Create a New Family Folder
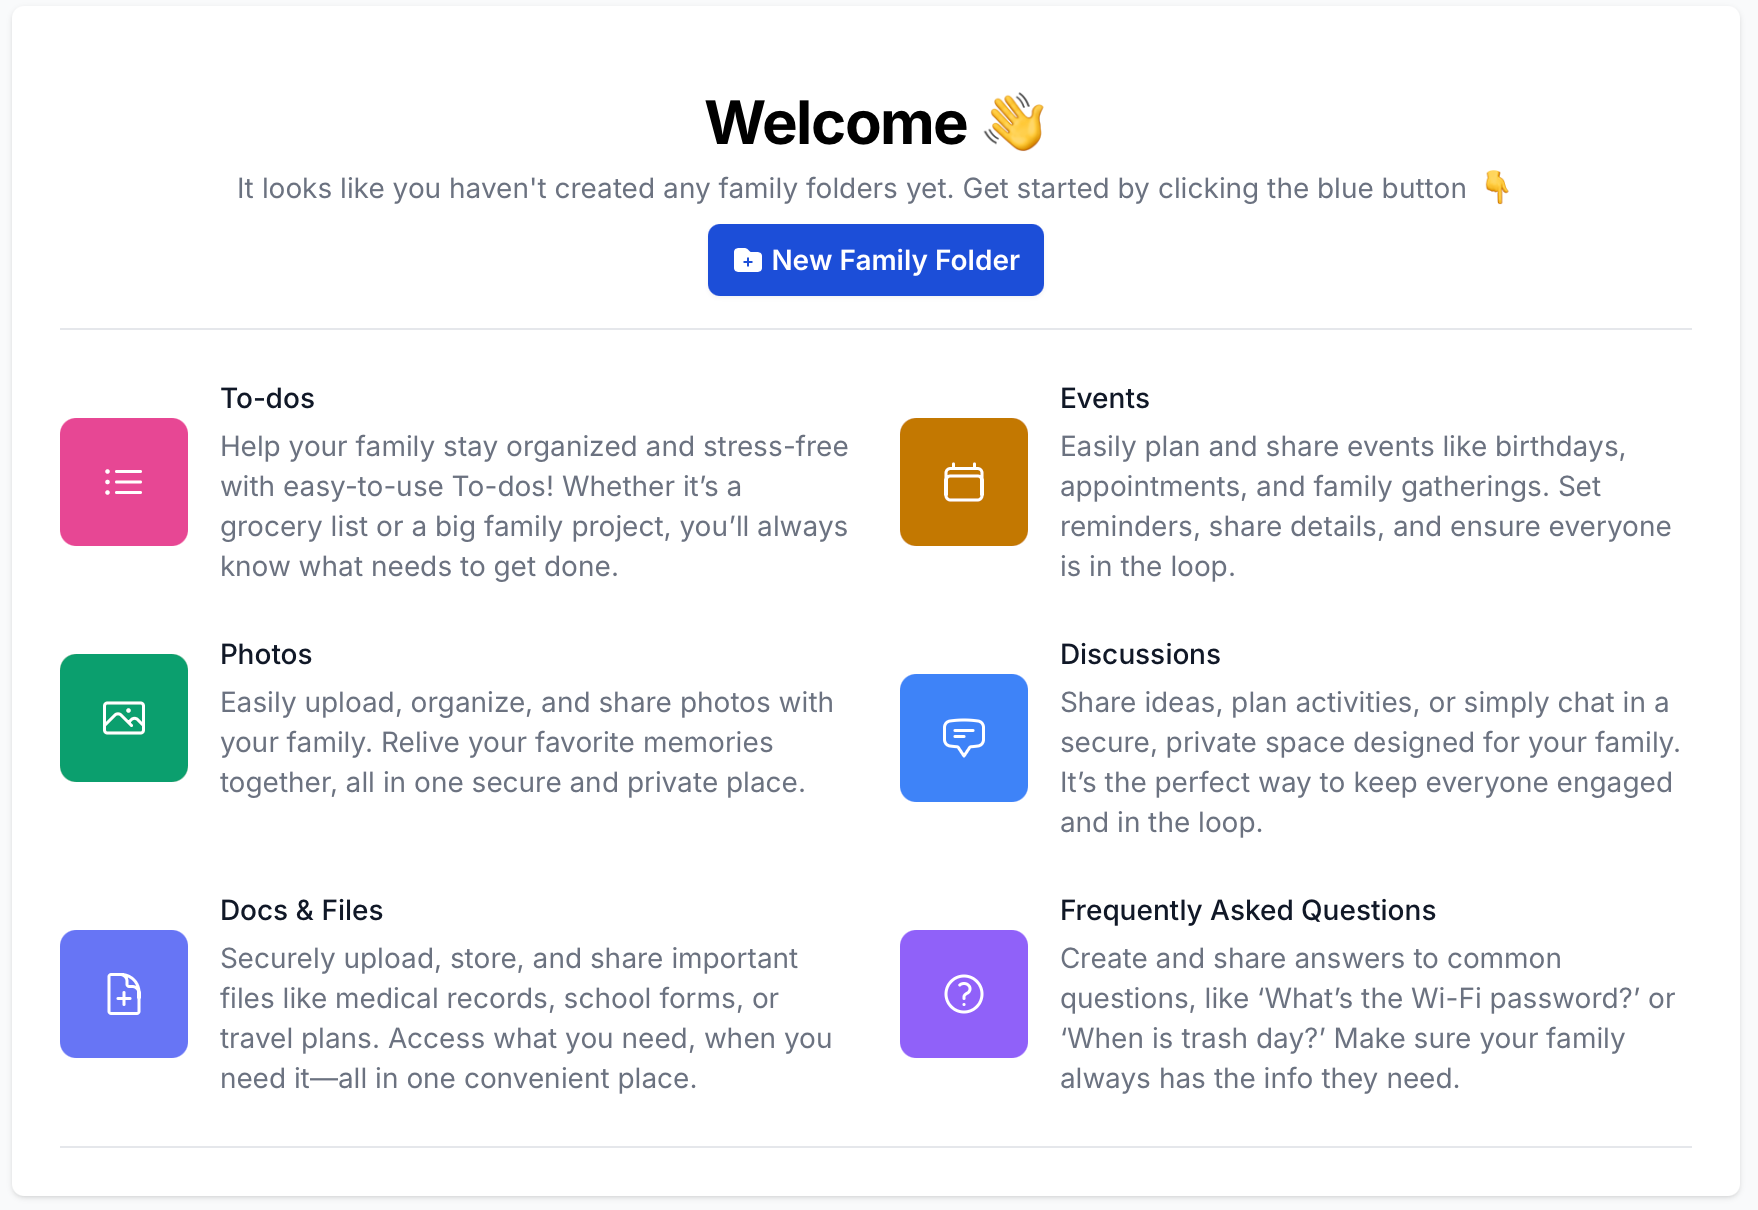1758x1210 pixels. click(x=876, y=260)
